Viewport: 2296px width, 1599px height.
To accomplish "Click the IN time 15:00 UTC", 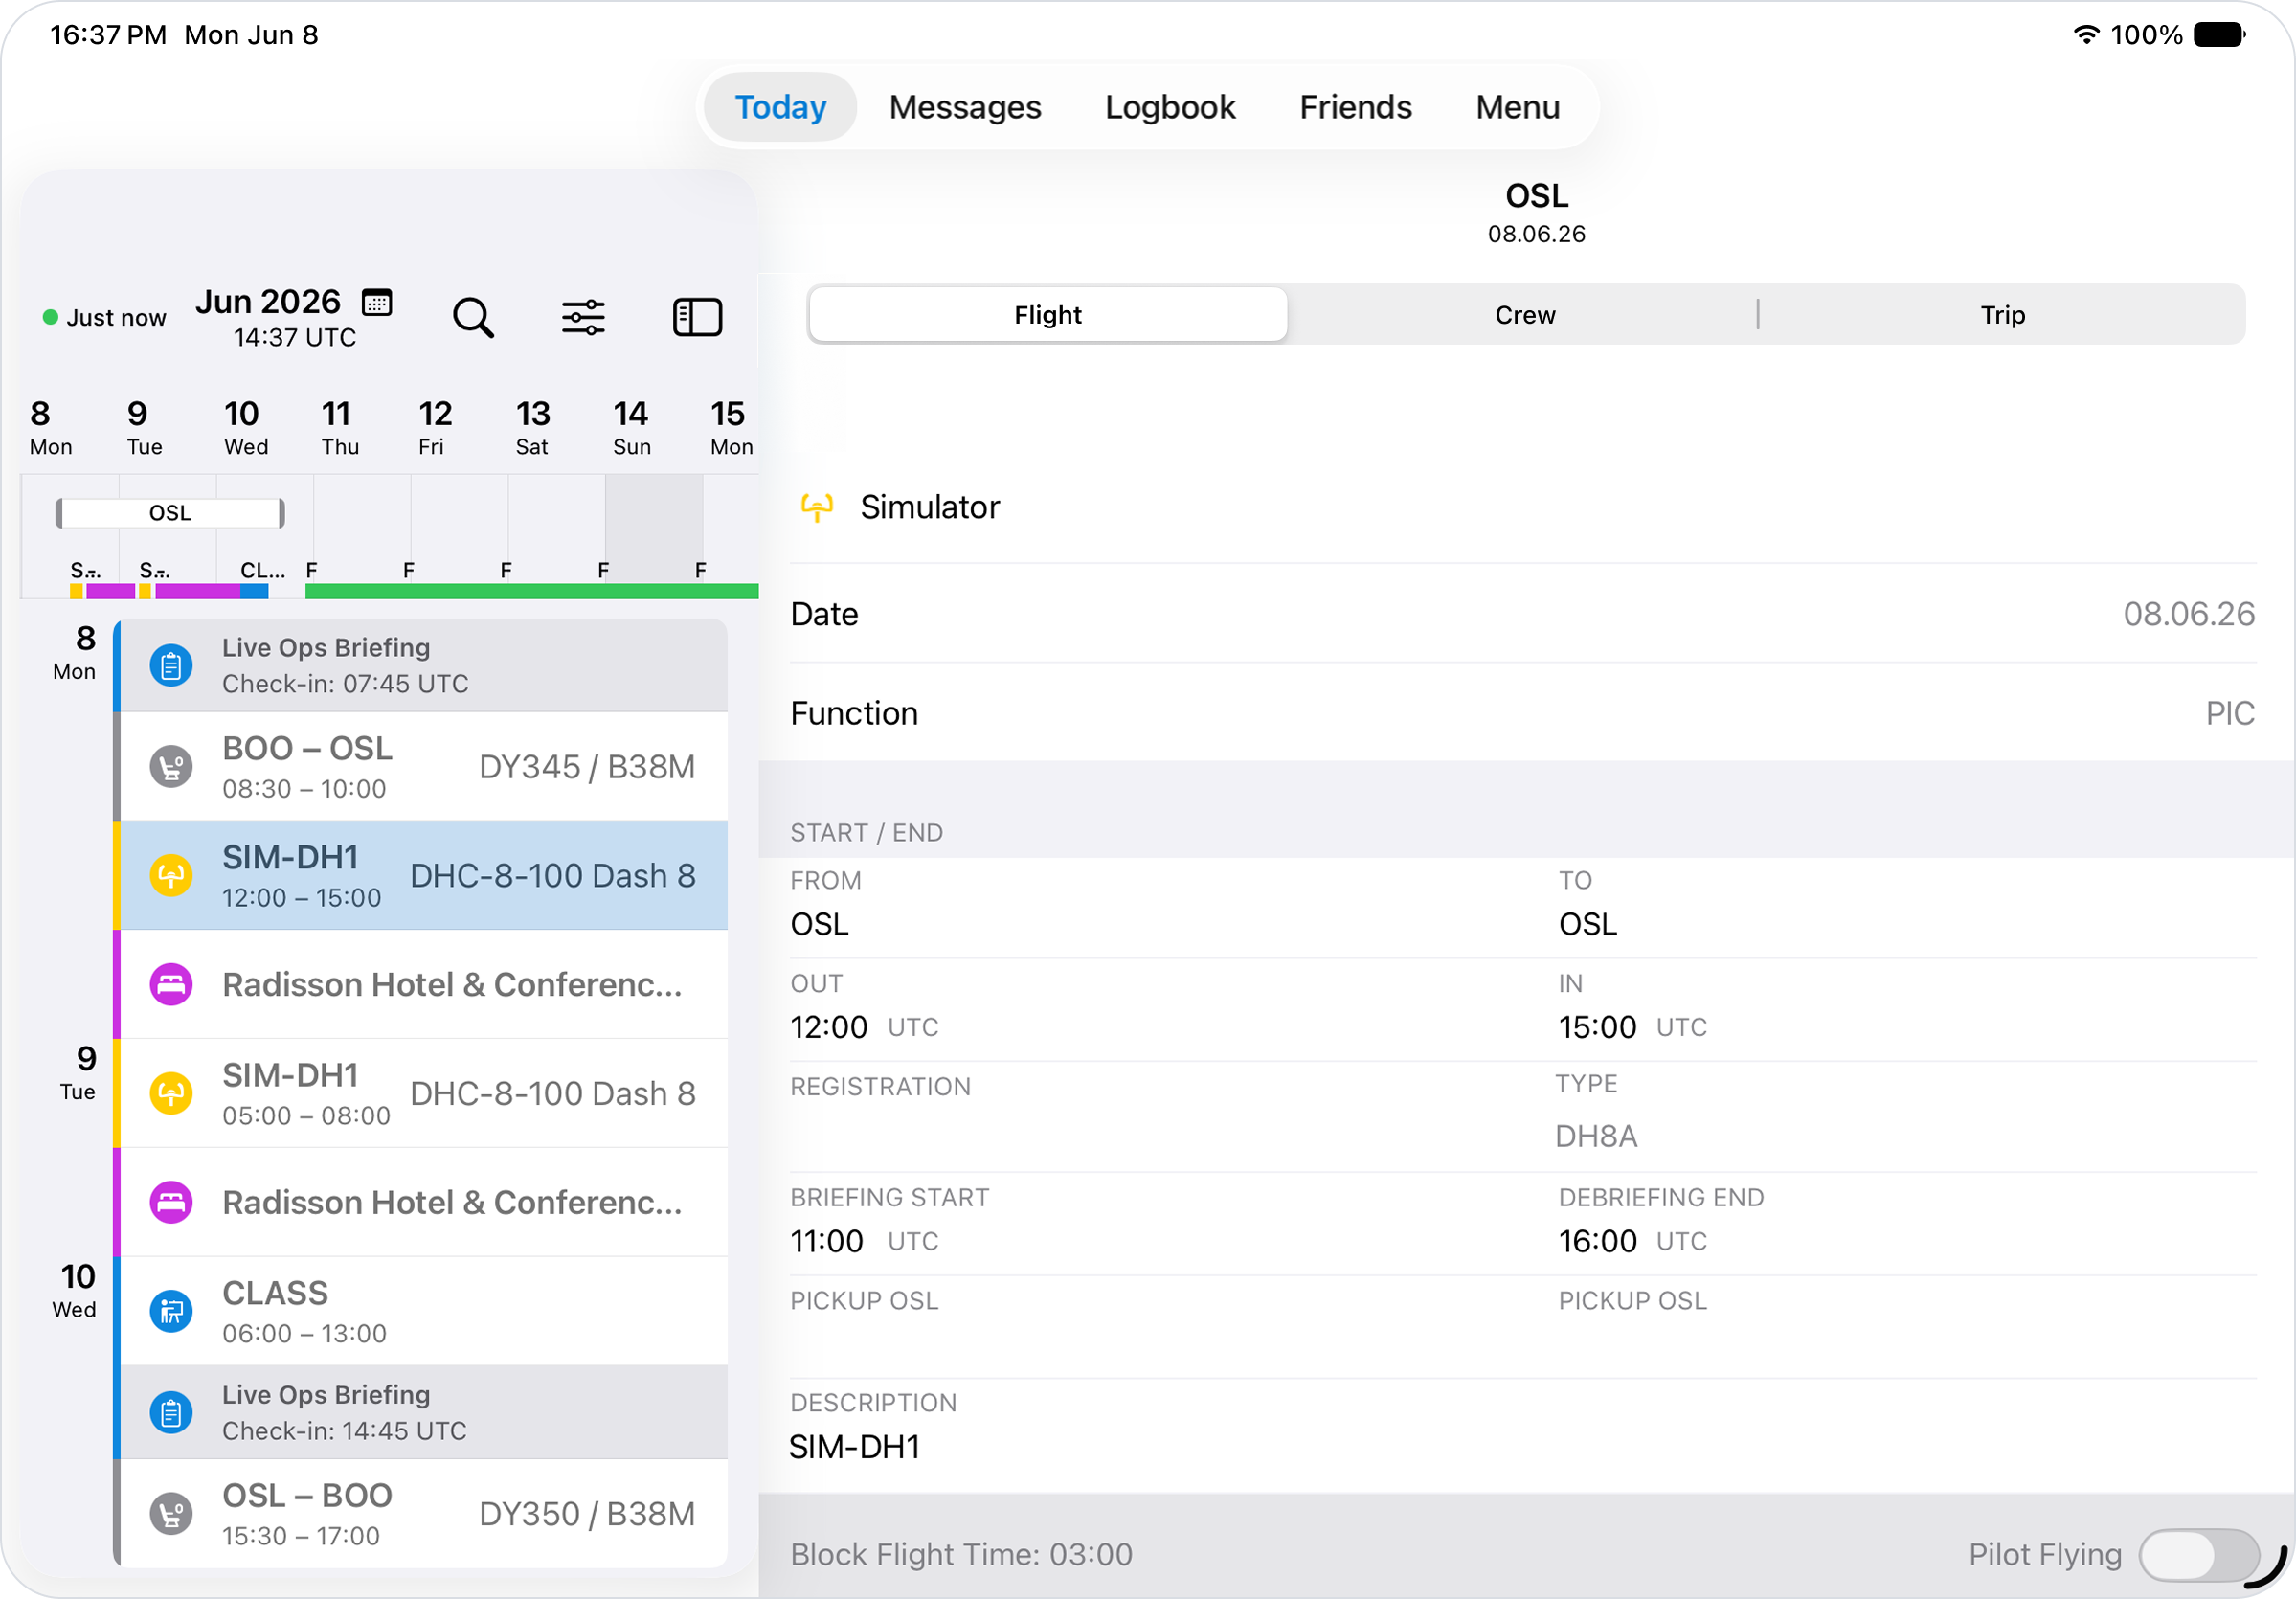I will tap(1632, 1027).
